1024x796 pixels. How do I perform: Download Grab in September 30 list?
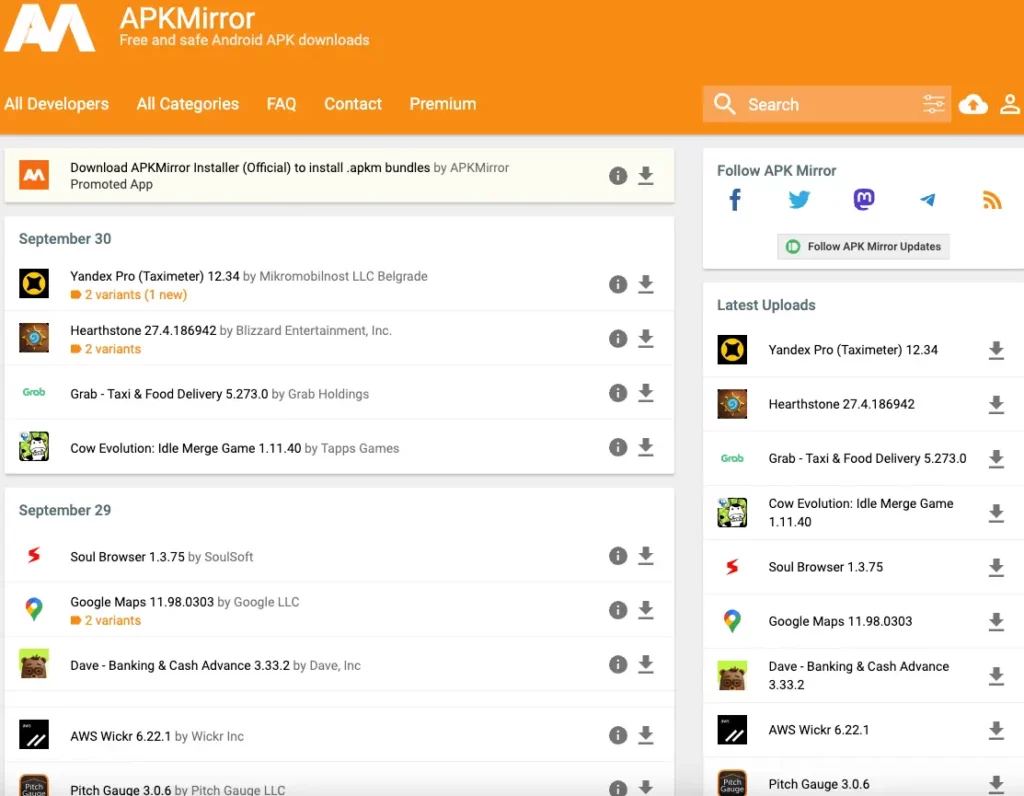click(x=646, y=392)
